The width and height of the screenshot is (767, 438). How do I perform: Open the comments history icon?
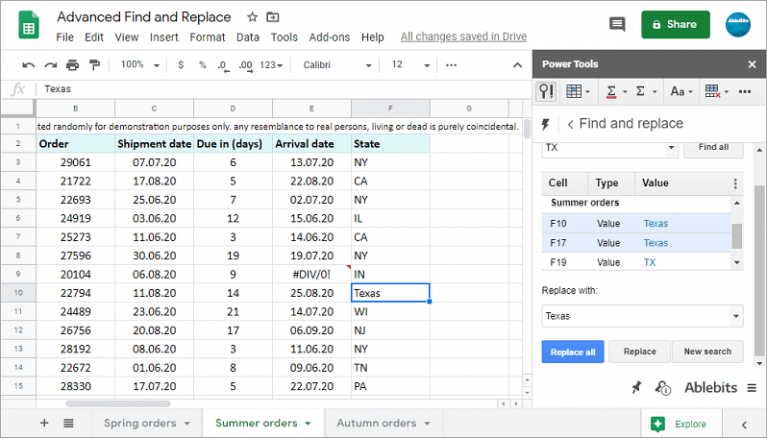(x=617, y=24)
